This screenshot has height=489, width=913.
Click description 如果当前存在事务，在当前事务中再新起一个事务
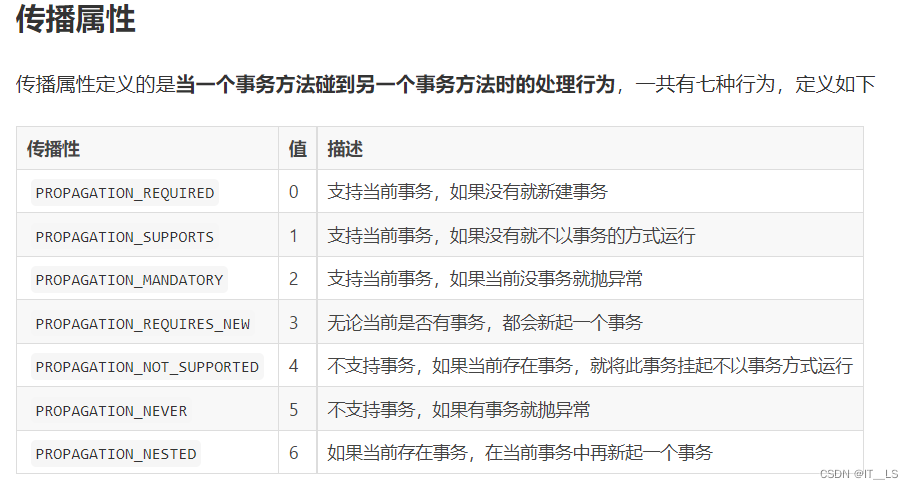click(x=520, y=453)
